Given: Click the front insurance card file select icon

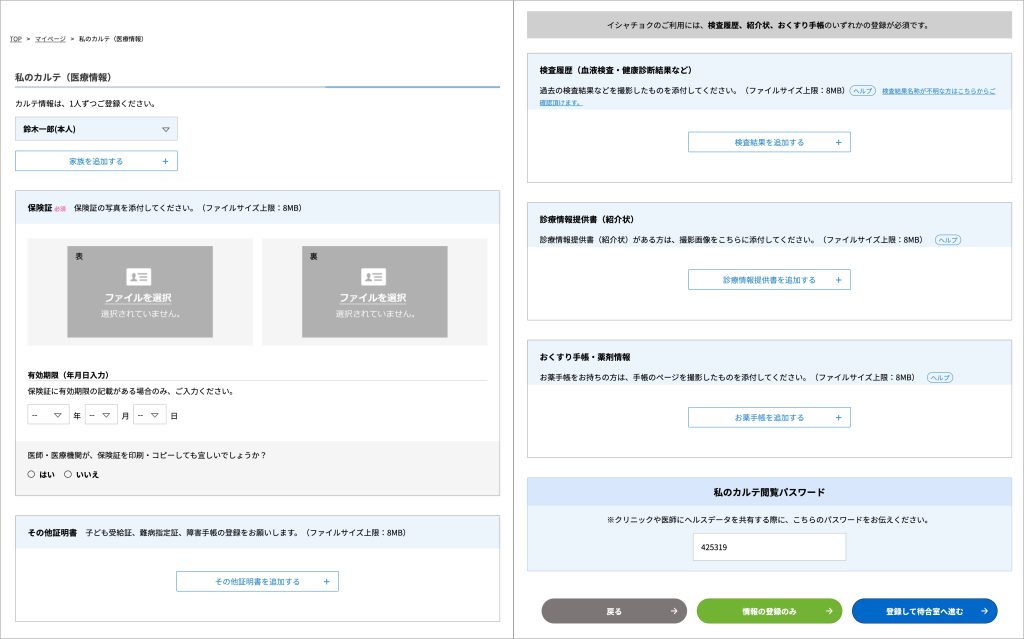Looking at the screenshot, I should [139, 277].
